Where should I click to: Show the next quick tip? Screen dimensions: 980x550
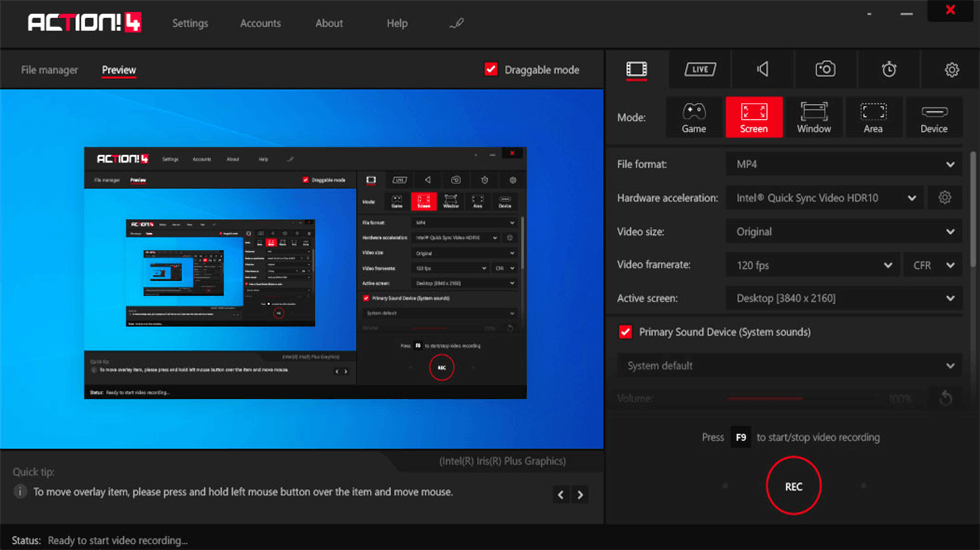point(580,495)
